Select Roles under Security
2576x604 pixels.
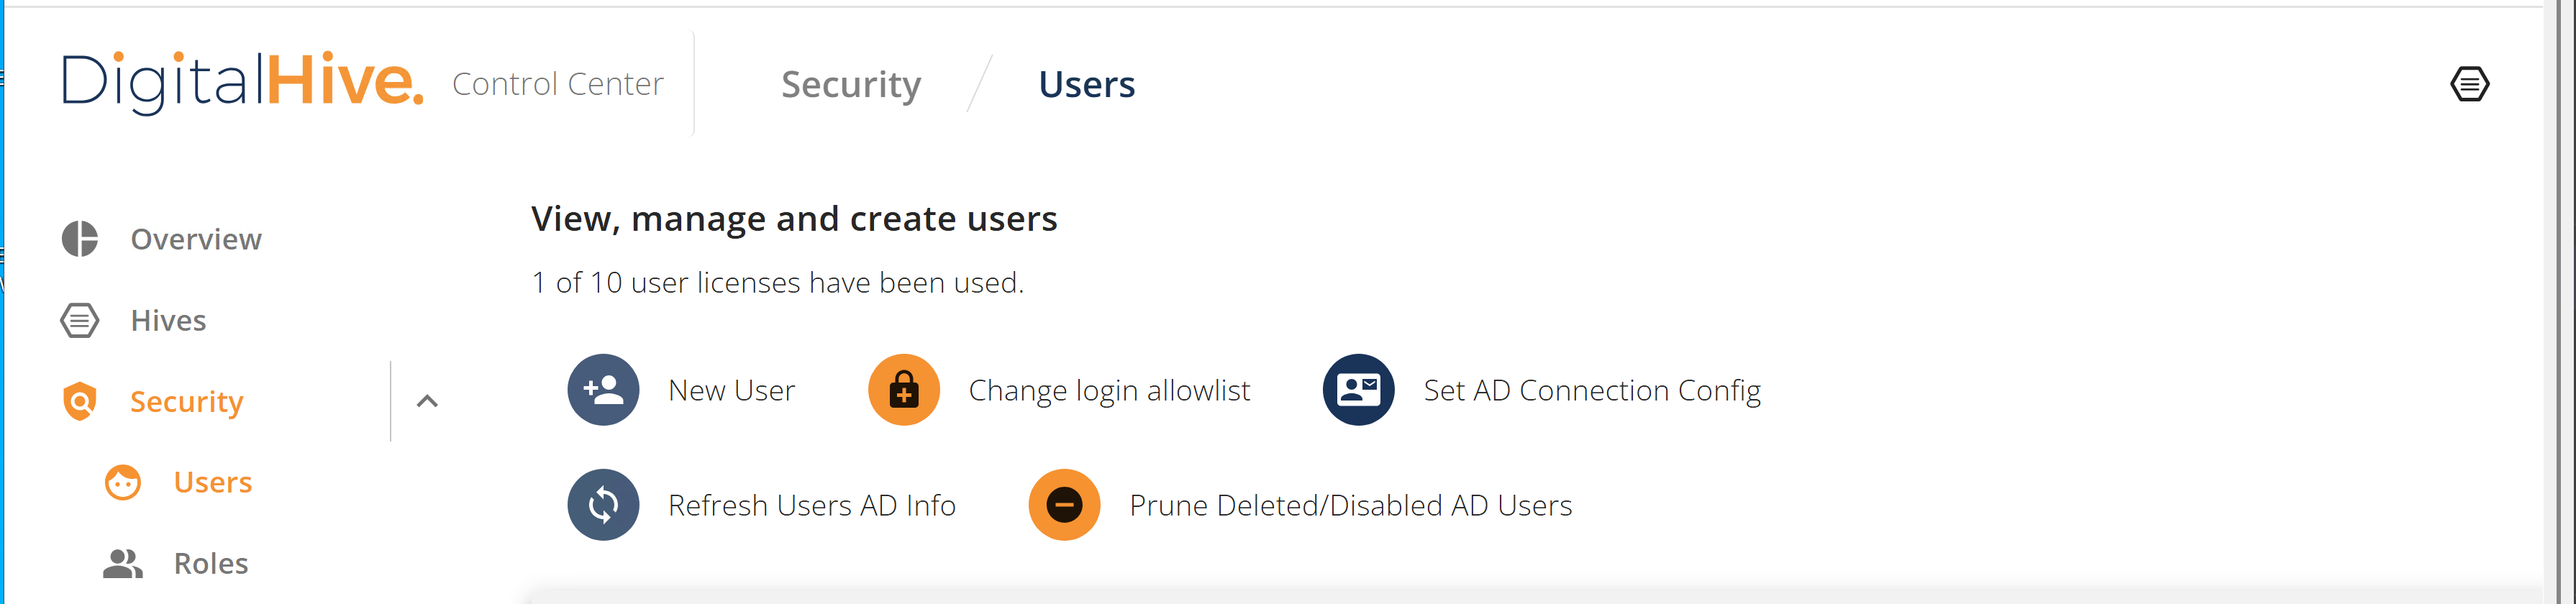[211, 563]
